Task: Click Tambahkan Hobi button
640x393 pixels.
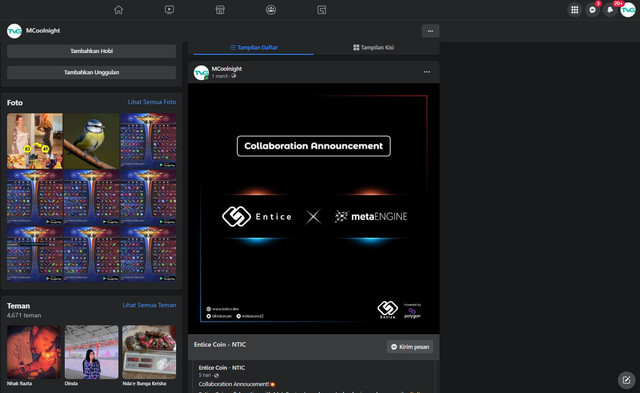Action: click(x=91, y=51)
